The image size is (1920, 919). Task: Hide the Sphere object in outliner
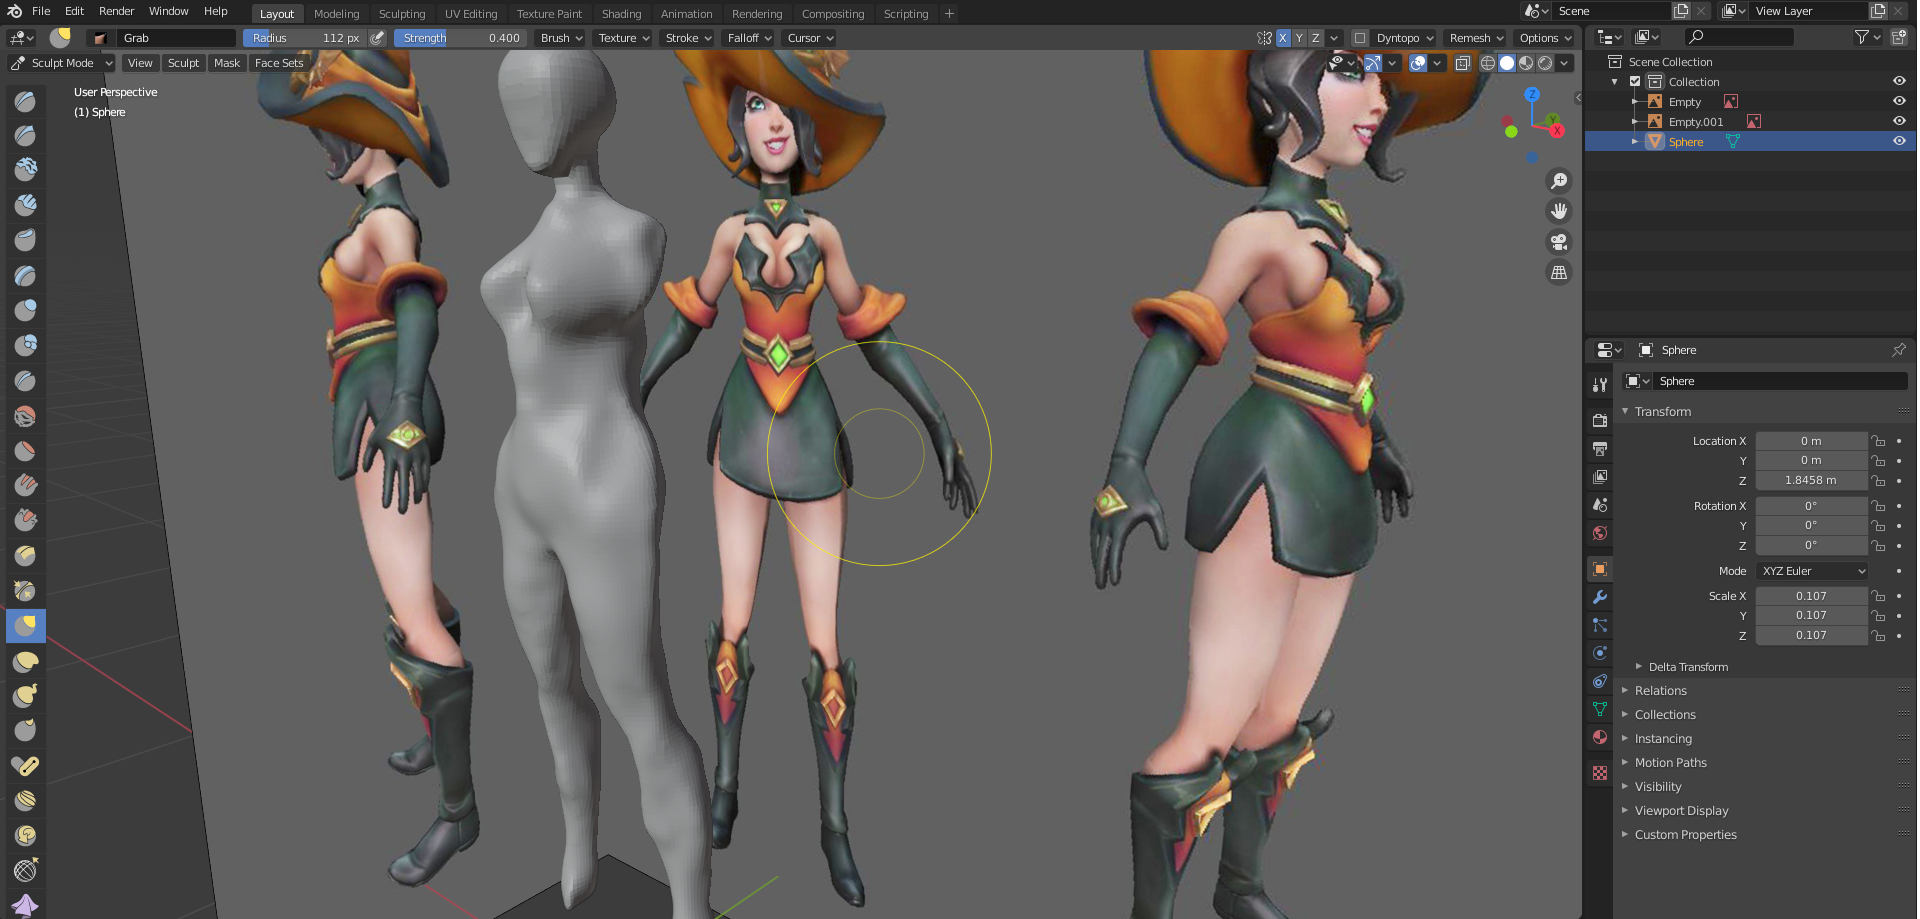[x=1898, y=141]
